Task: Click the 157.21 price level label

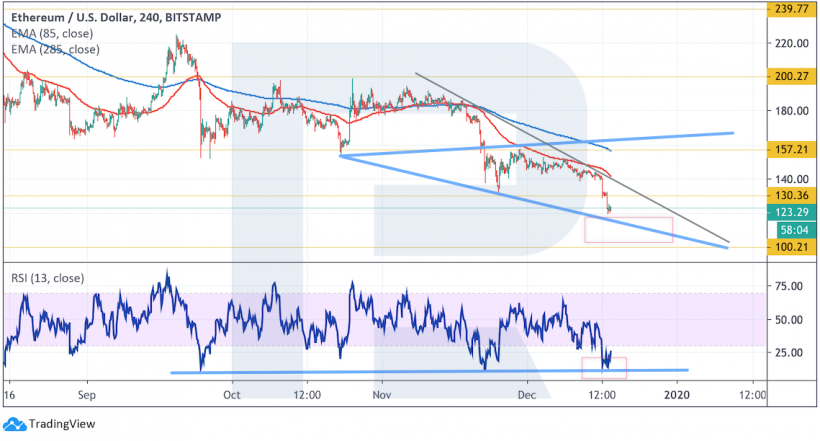Action: click(786, 152)
